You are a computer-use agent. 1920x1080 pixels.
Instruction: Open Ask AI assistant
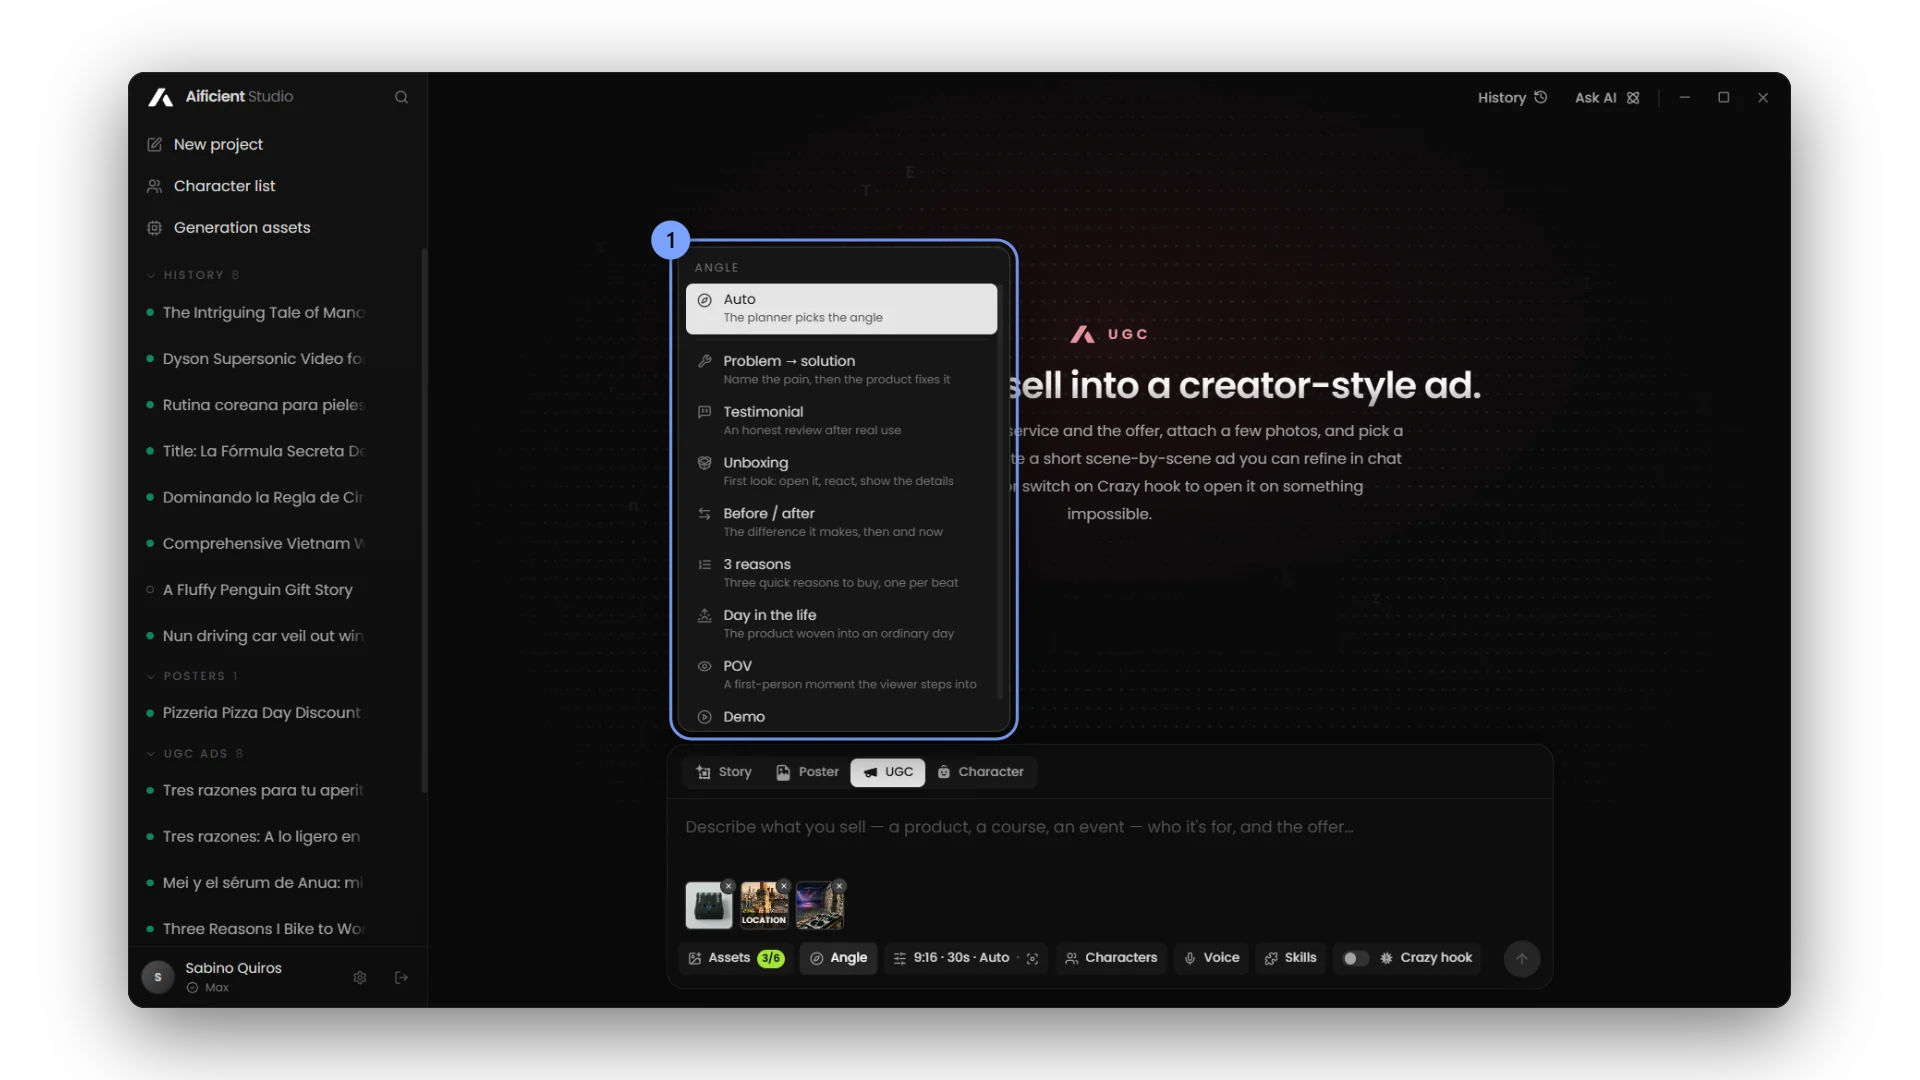(x=1607, y=97)
